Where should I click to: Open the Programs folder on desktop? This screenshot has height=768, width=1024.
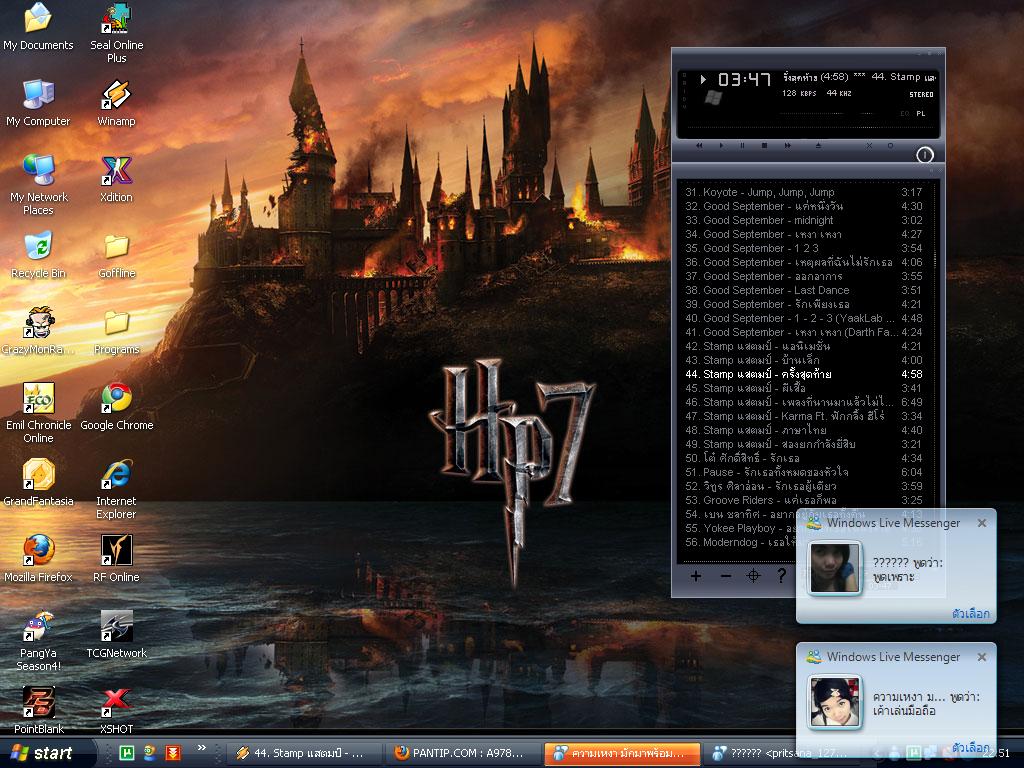coord(116,331)
